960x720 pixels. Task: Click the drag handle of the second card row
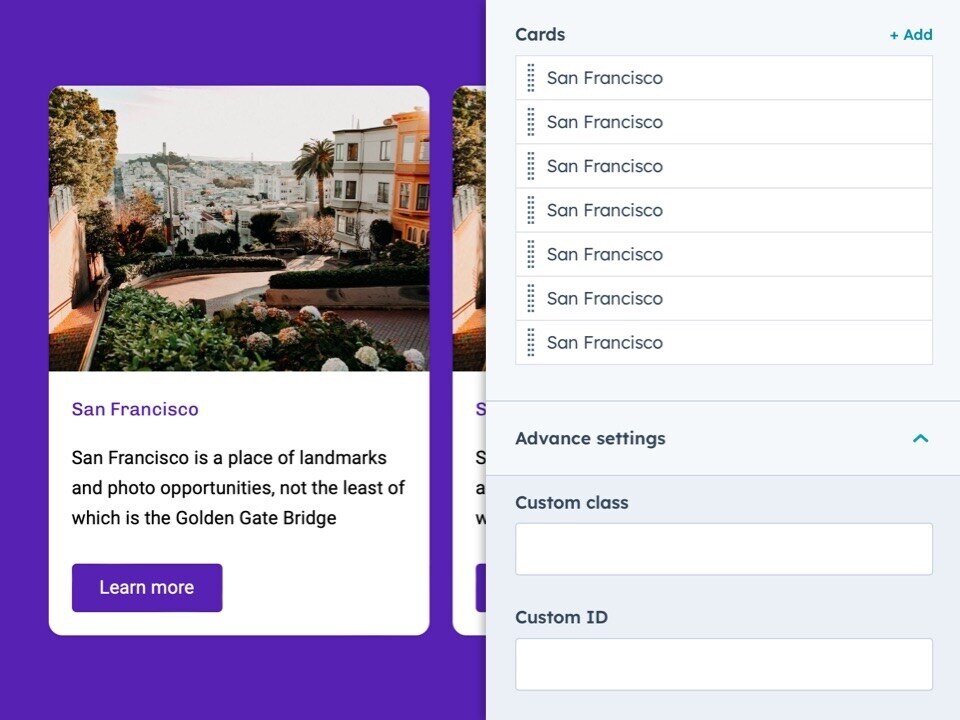tap(531, 122)
